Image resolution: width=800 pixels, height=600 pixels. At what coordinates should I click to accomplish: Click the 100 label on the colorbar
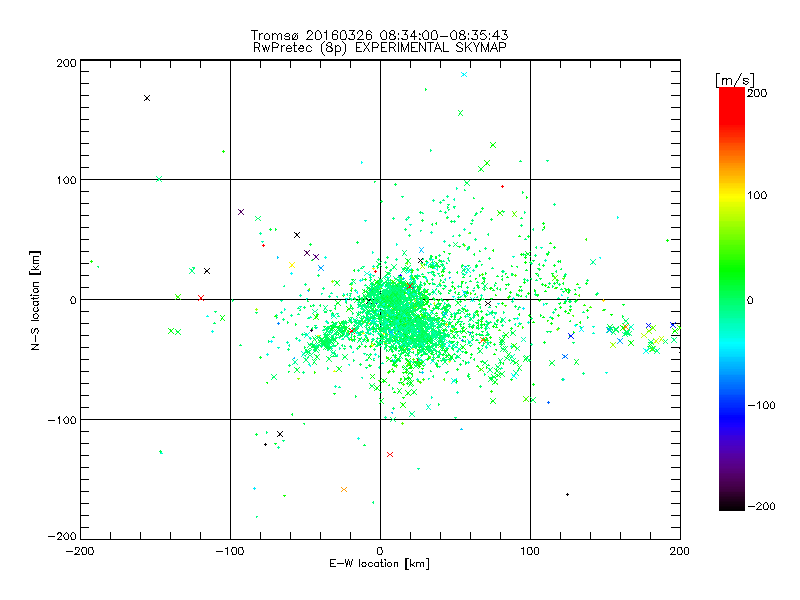(x=757, y=195)
